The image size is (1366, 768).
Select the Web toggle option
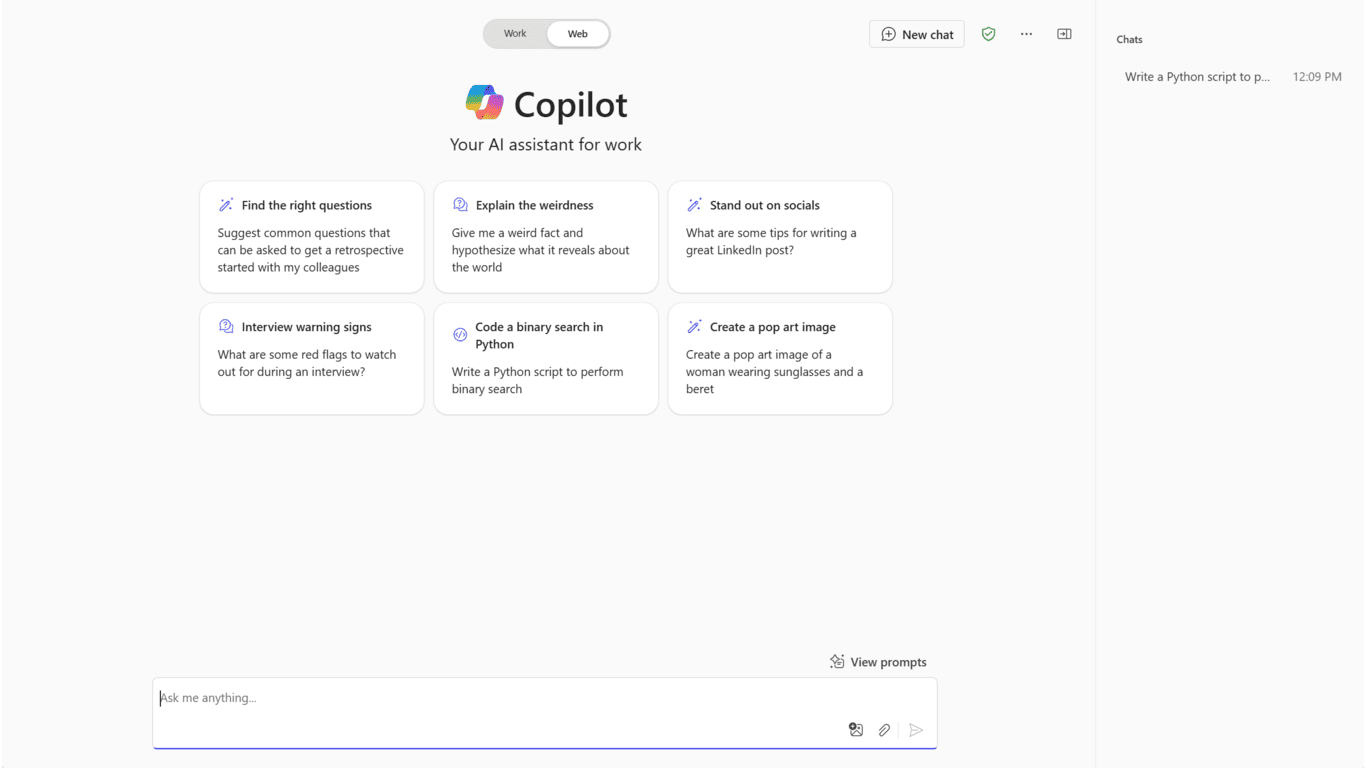coord(578,34)
